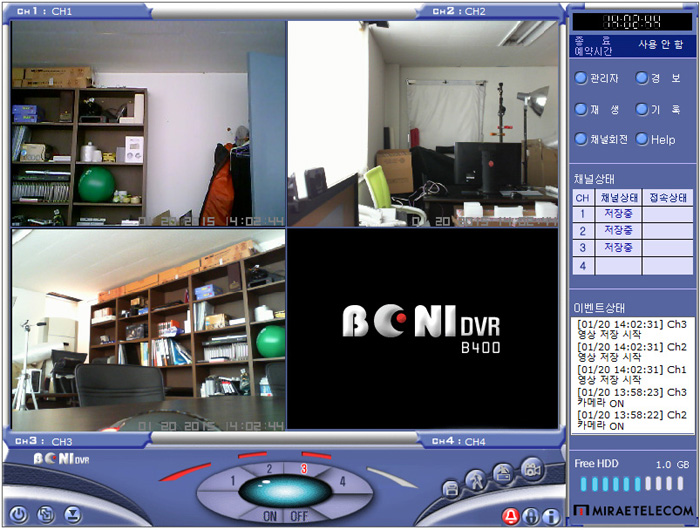Image resolution: width=700 pixels, height=530 pixels.
Task: Click the Free HDD space bar indicator
Action: 632,484
